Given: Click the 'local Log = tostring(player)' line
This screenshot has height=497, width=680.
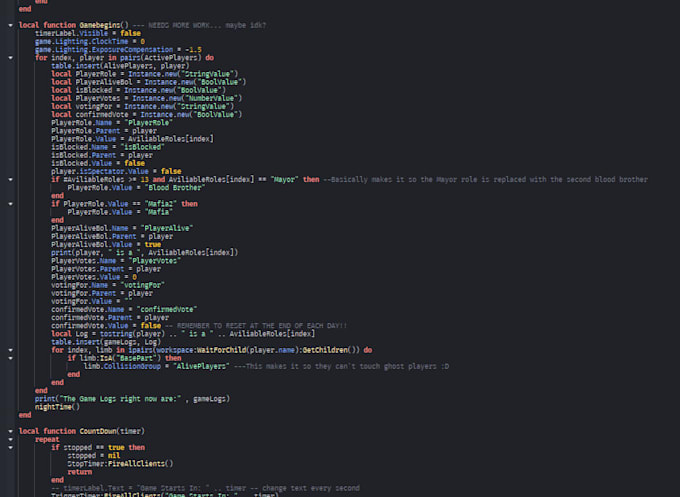Looking at the screenshot, I should coord(183,334).
